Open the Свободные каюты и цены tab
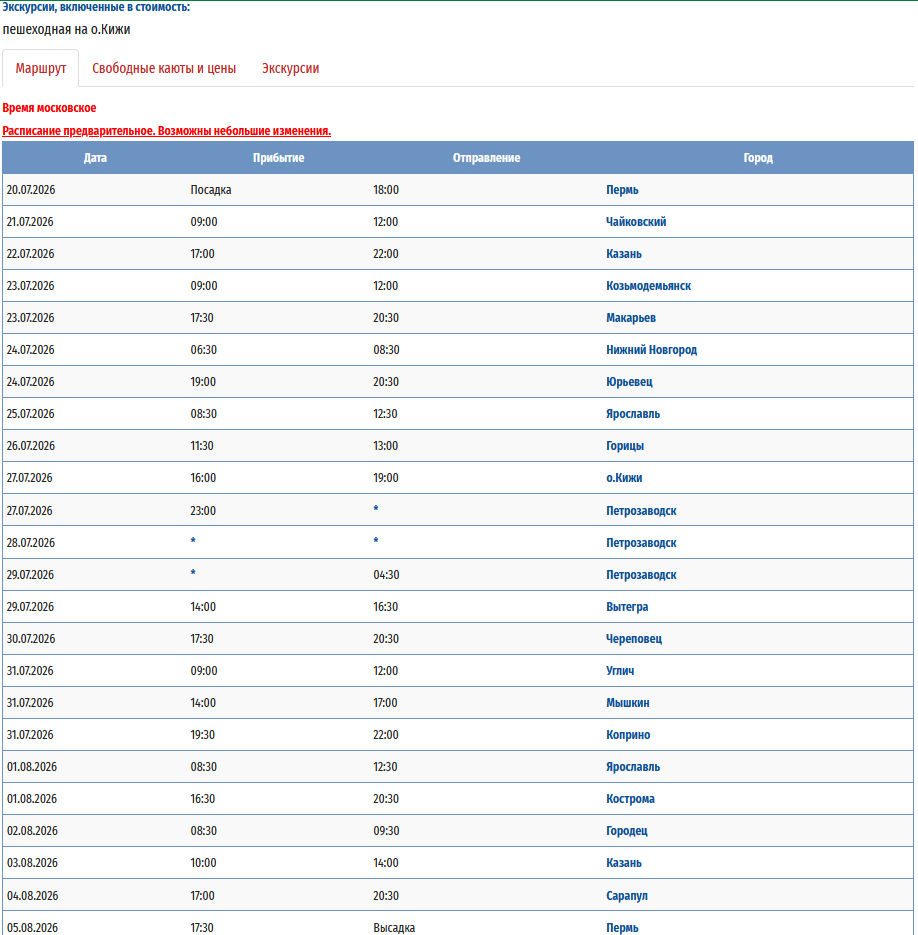 point(164,69)
